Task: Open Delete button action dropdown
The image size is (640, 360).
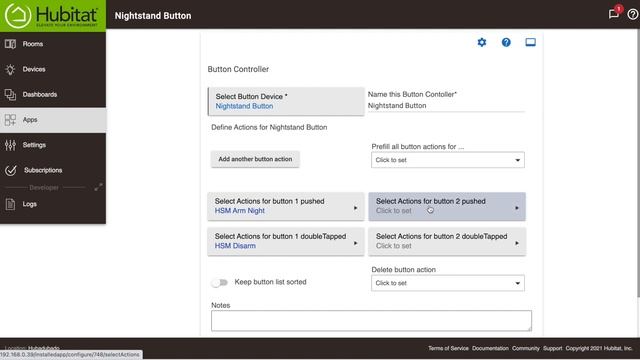Action: click(x=448, y=283)
